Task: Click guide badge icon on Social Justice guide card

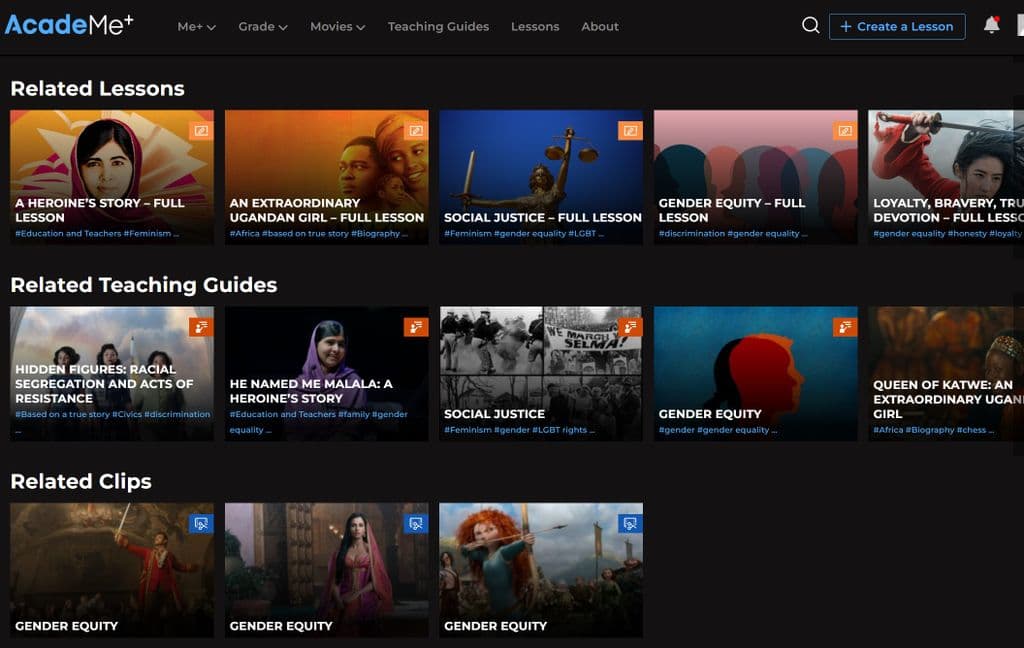Action: 630,327
